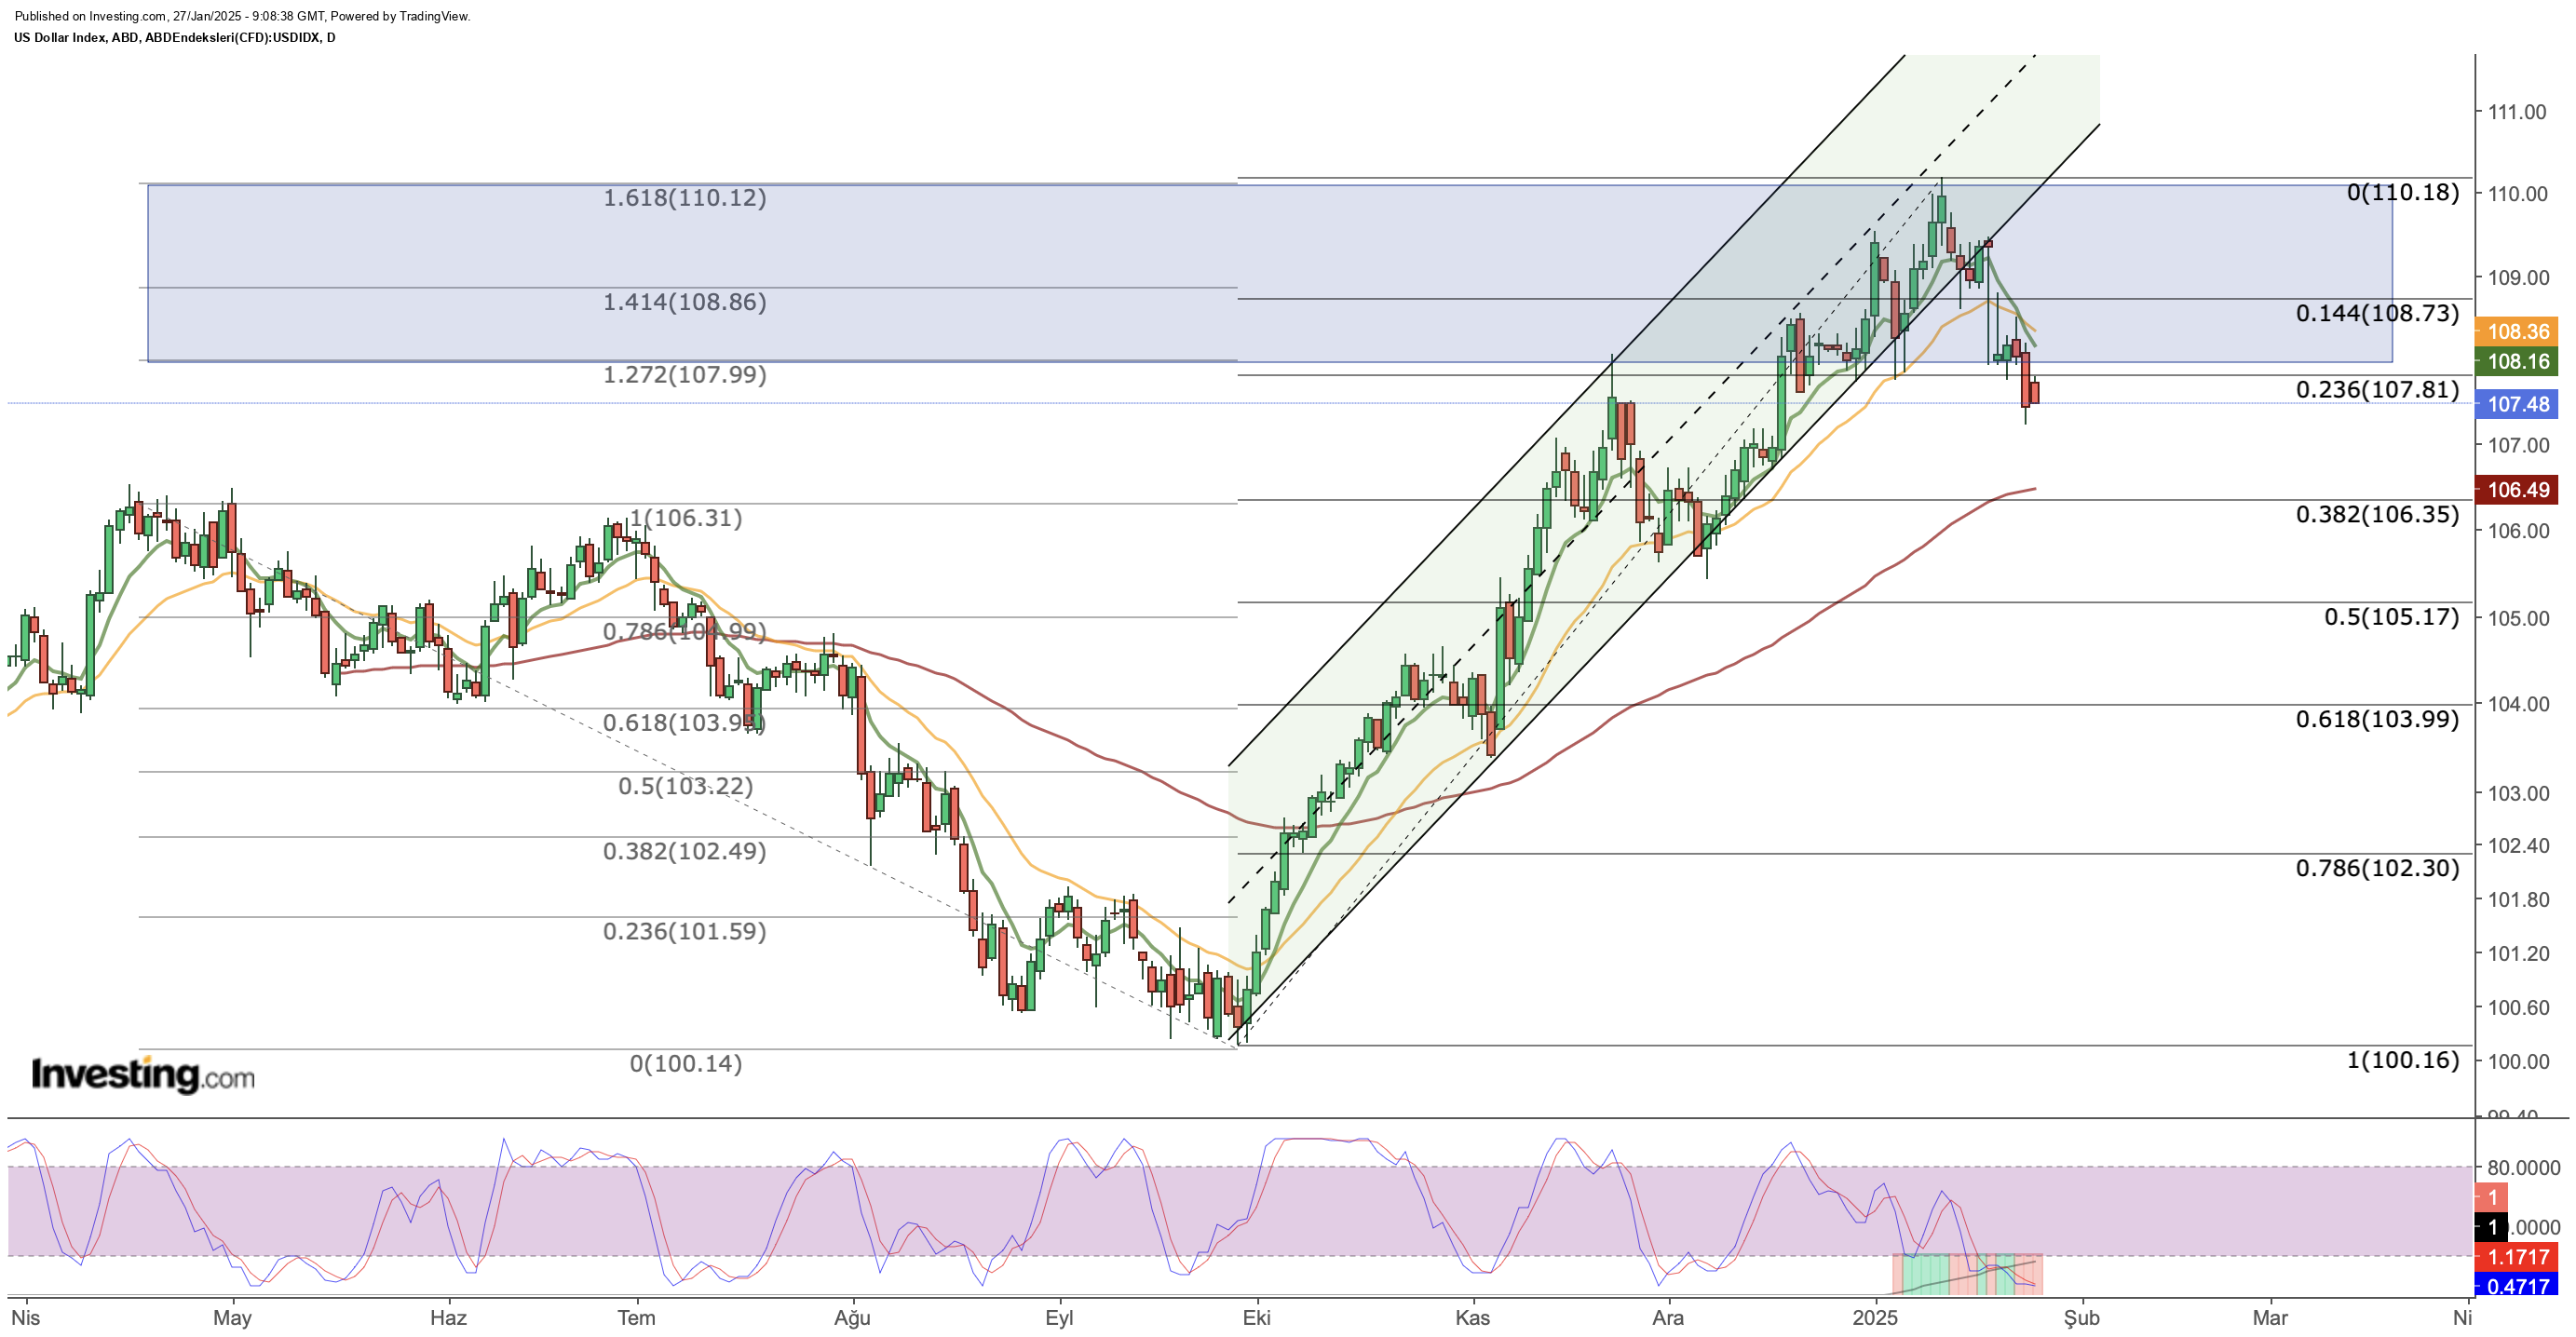Image resolution: width=2576 pixels, height=1337 pixels.
Task: Click the 2025 marker on time axis
Action: pyautogui.click(x=1874, y=1317)
